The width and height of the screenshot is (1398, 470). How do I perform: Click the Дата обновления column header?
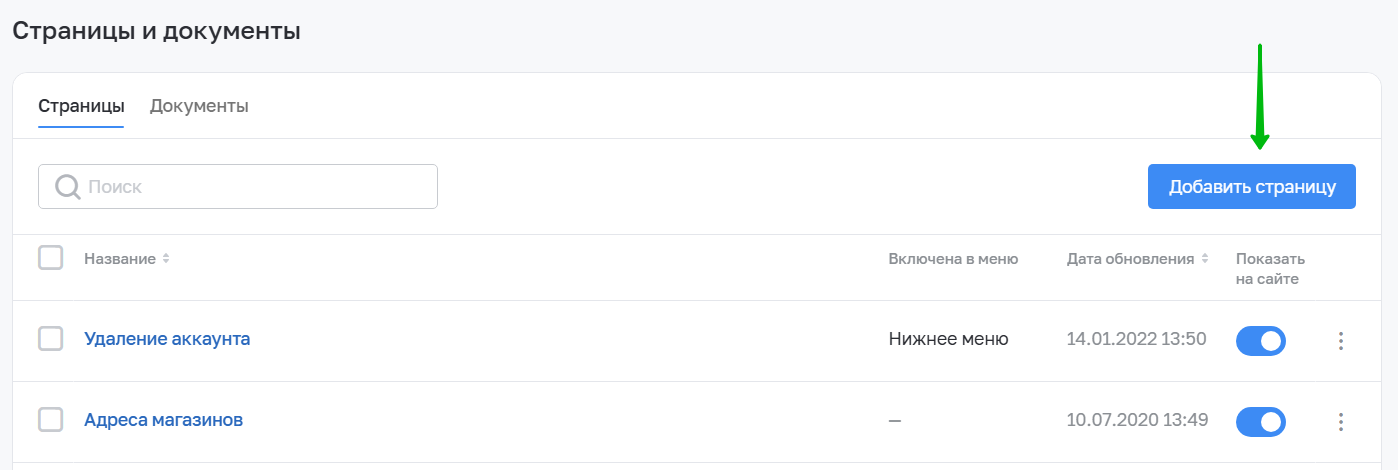(x=1130, y=259)
